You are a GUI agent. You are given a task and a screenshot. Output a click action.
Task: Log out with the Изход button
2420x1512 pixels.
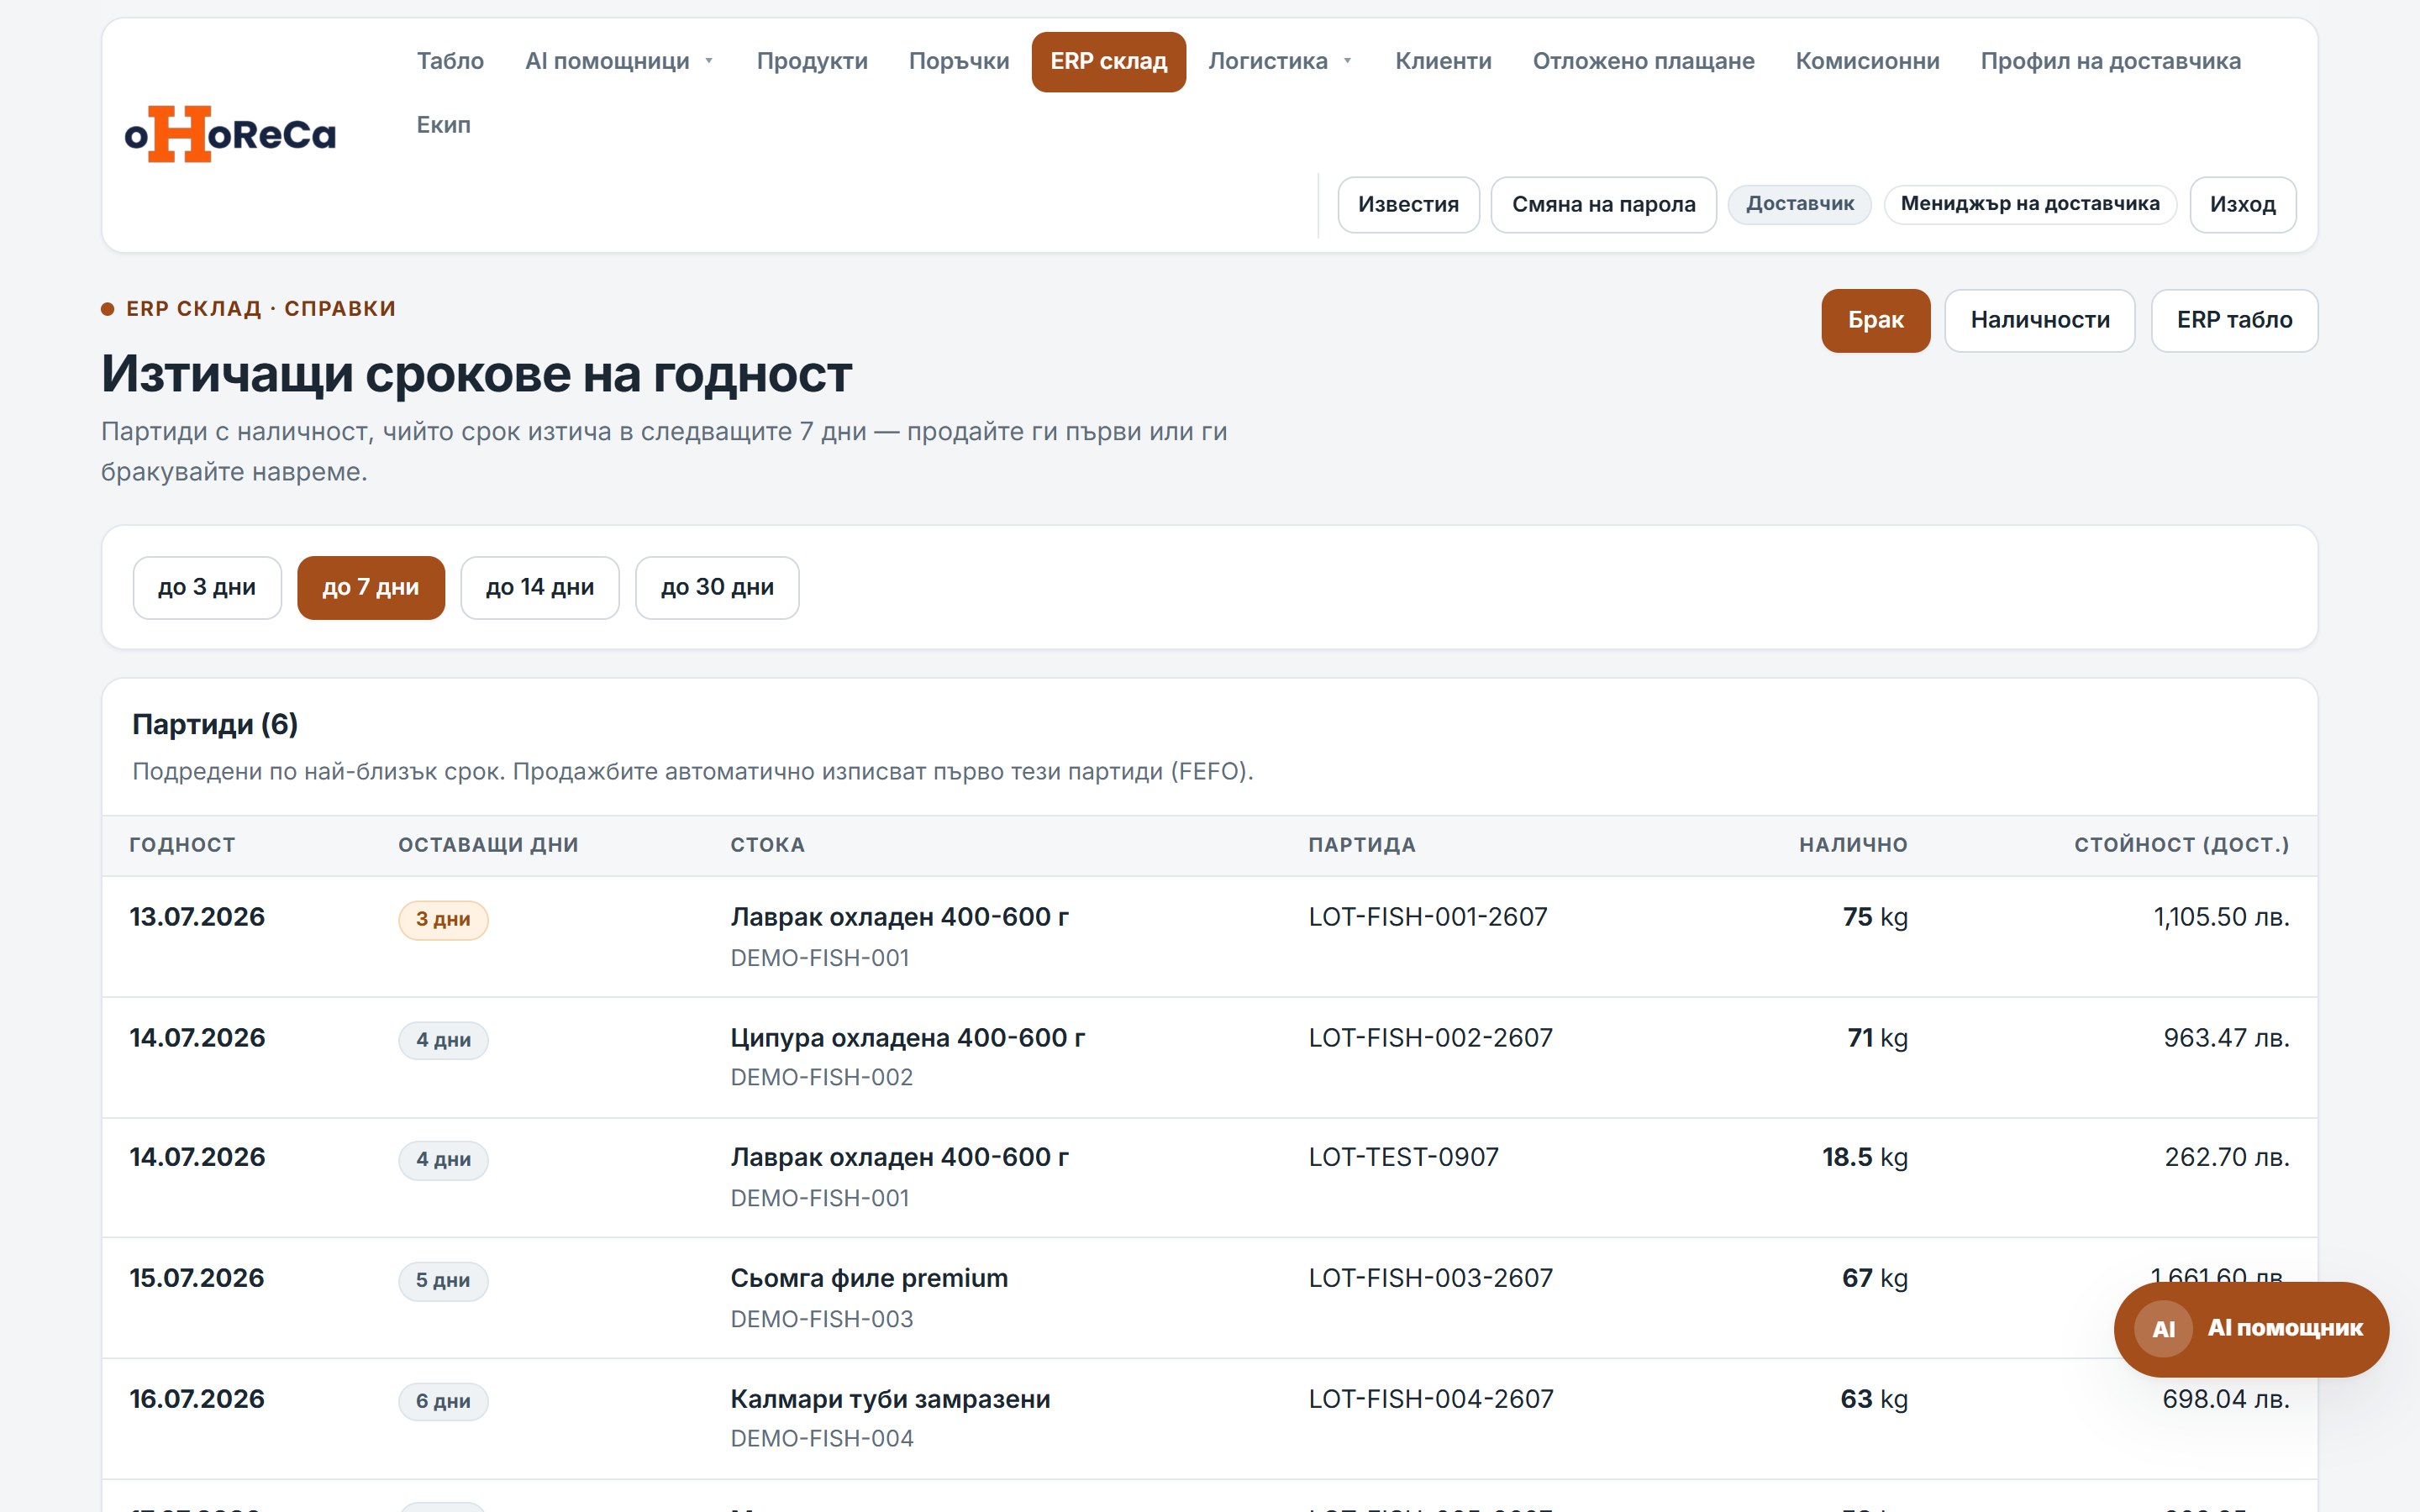point(2242,204)
